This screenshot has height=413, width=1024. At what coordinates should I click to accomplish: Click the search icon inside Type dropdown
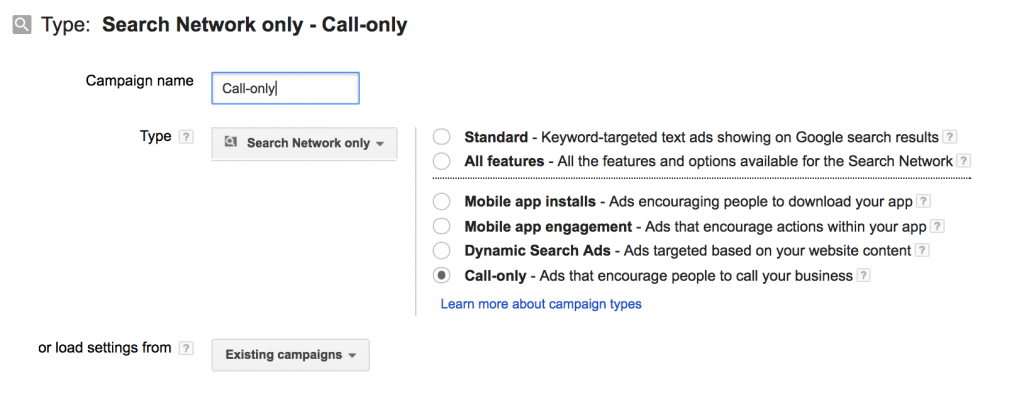[x=231, y=142]
